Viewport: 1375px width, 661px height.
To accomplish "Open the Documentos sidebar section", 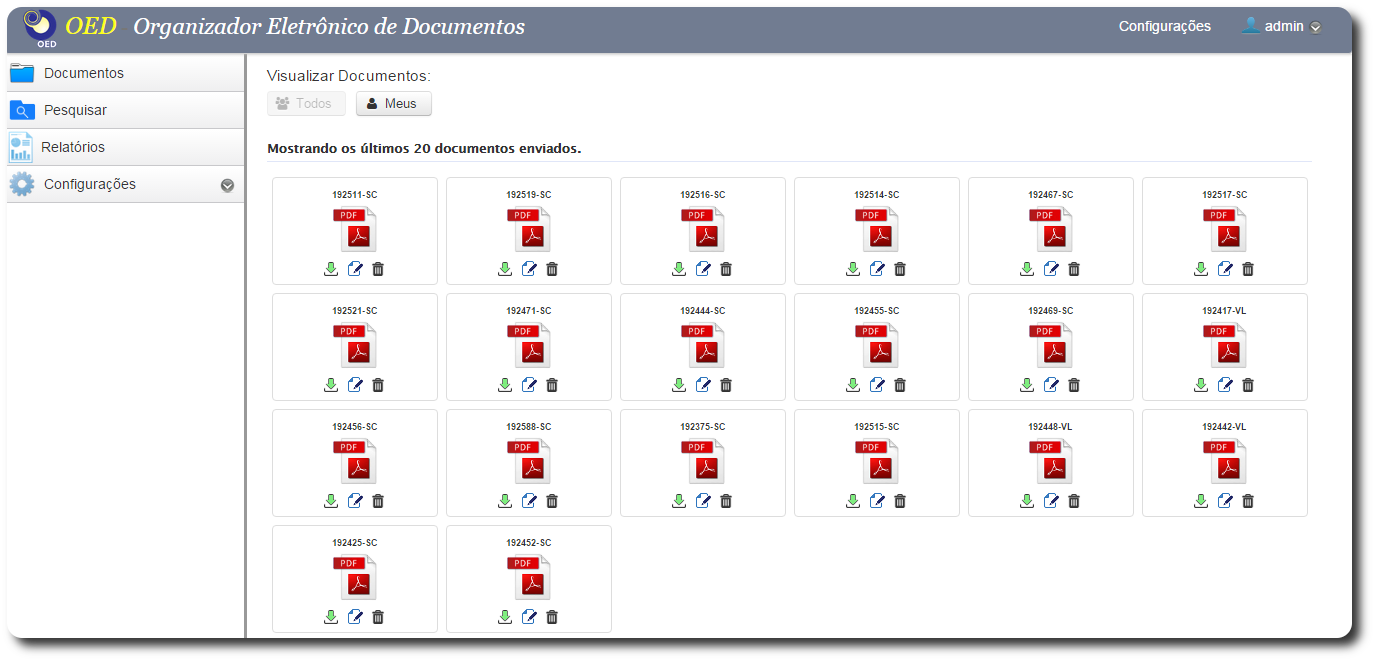I will click(x=126, y=73).
